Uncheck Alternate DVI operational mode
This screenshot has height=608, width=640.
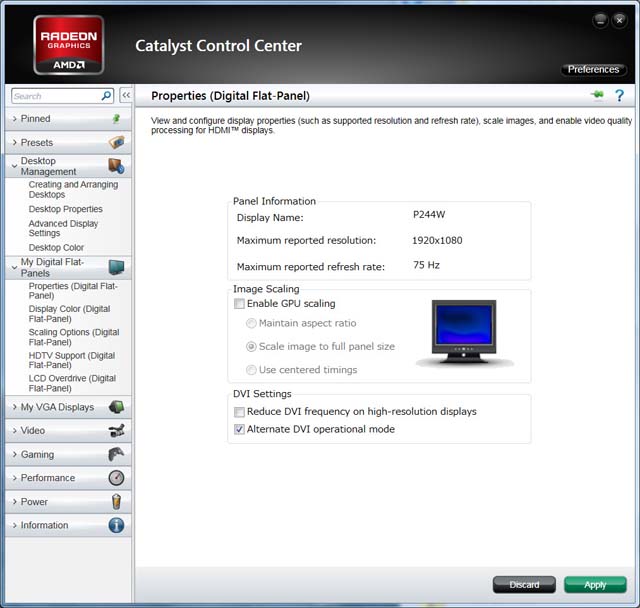point(239,429)
